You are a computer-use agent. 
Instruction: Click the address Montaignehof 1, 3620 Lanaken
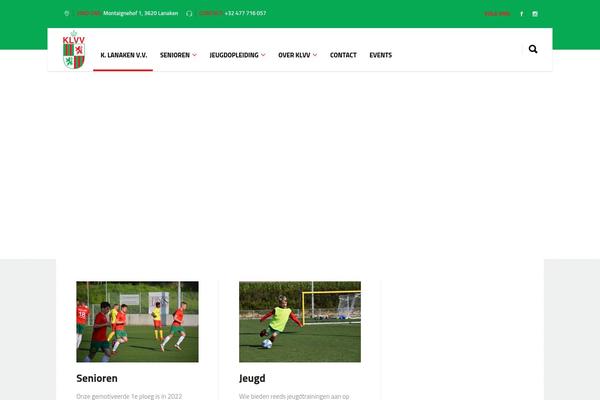click(140, 13)
